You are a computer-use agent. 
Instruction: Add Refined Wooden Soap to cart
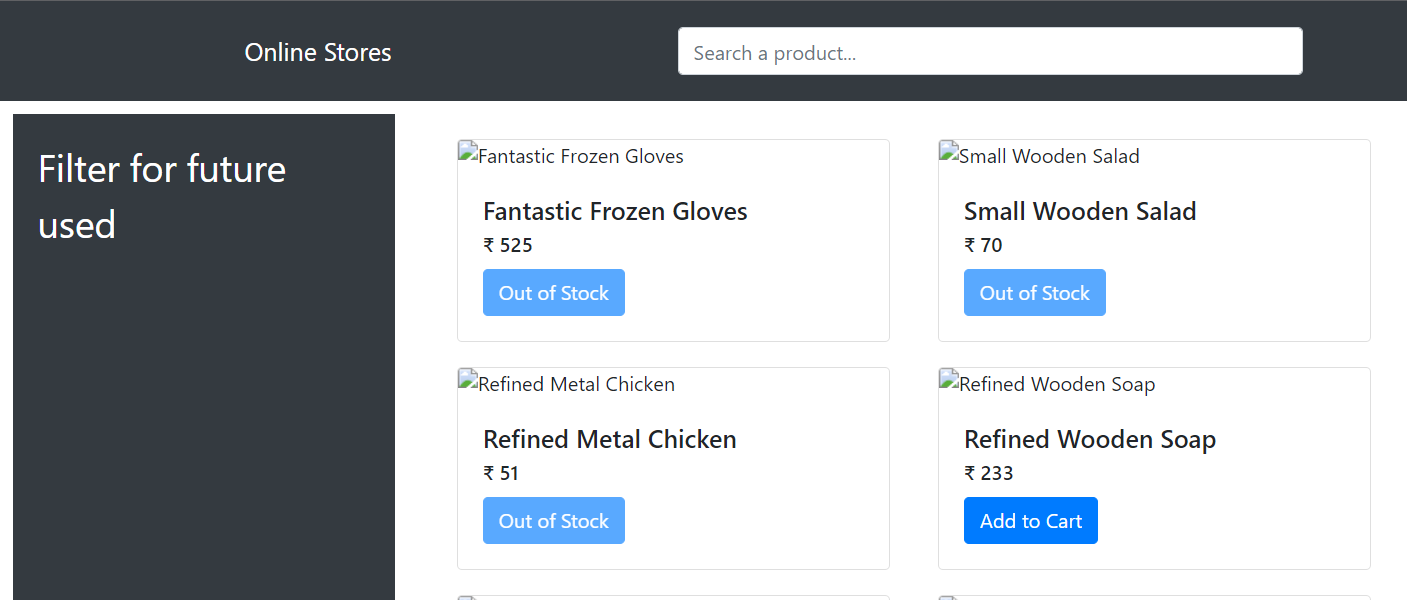(x=1030, y=521)
